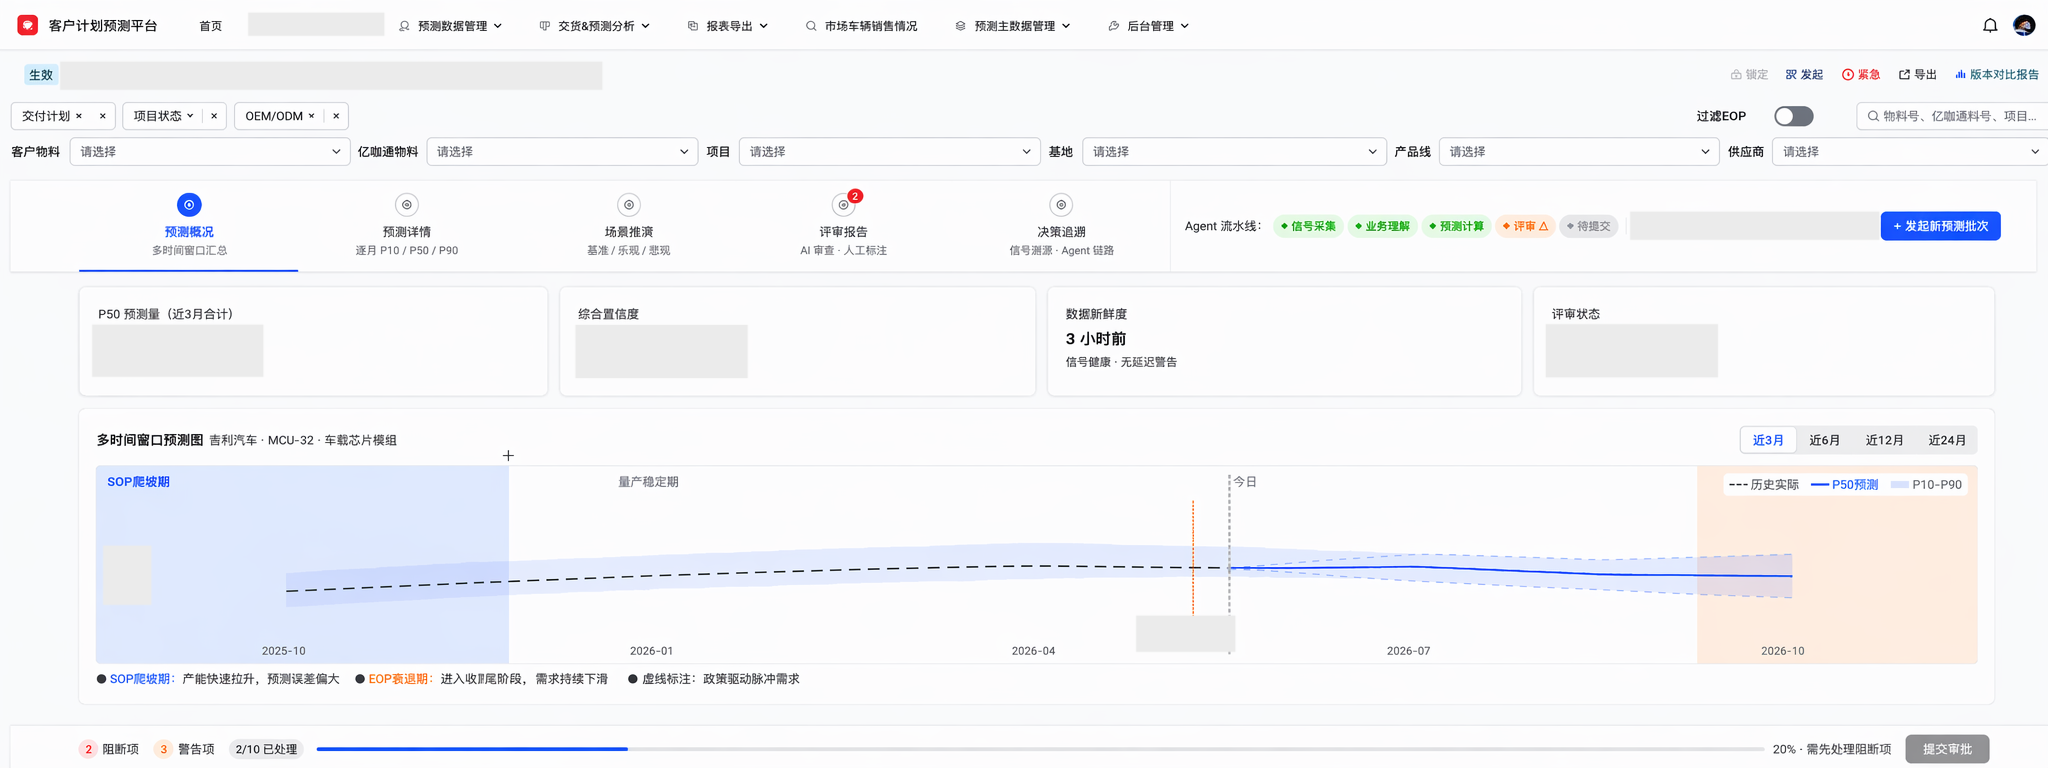Select the 决策追溯 step circle icon
The height and width of the screenshot is (768, 2048).
(x=1061, y=205)
